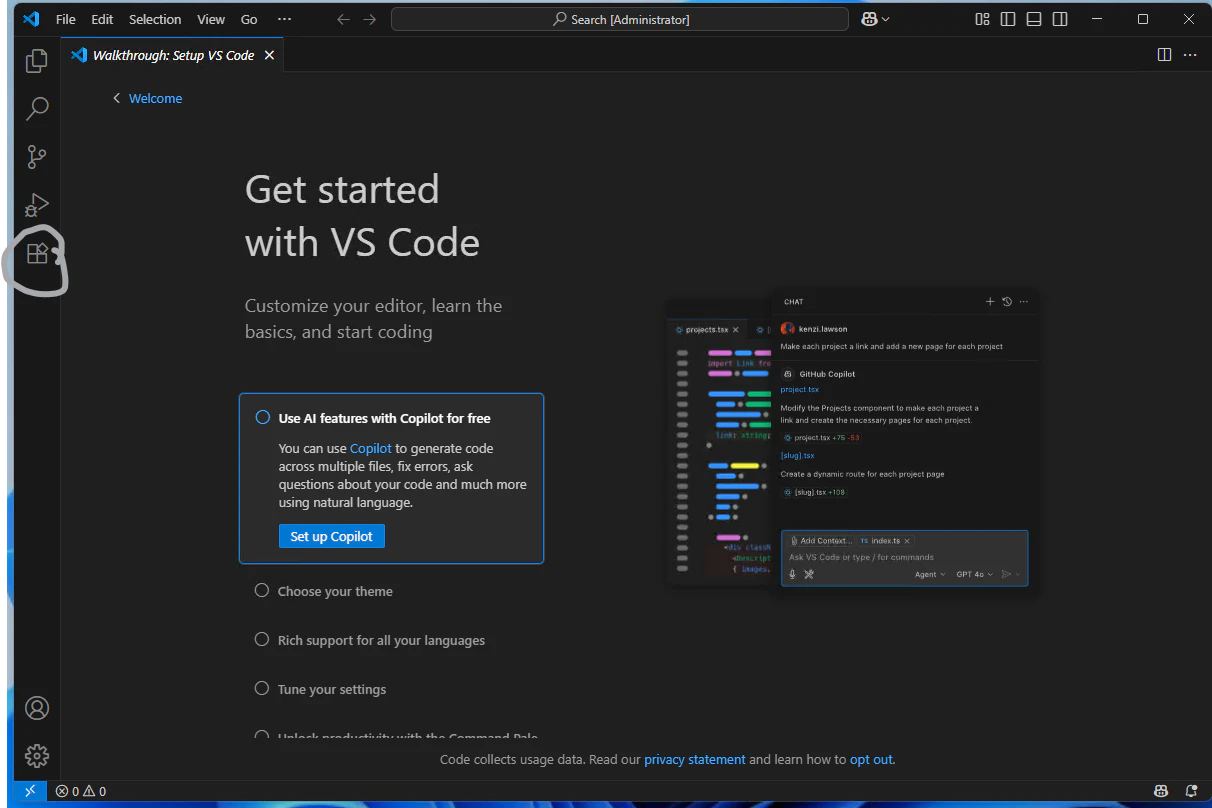
Task: Open the Customize Layout icon
Action: pos(983,19)
